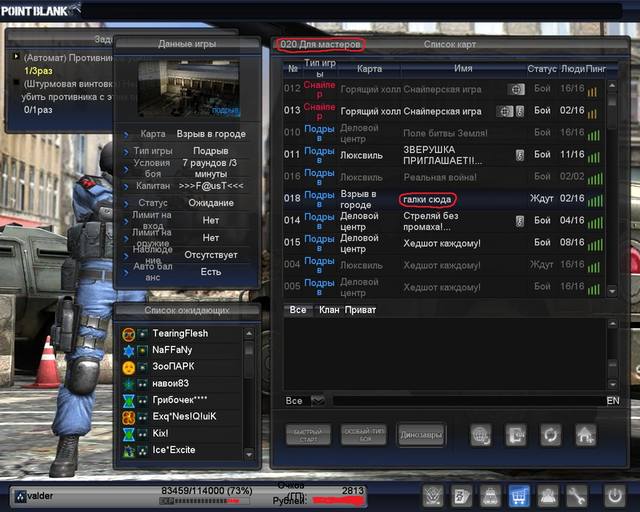The image size is (640, 512).
Task: Sort rooms by the Пинг column header
Action: click(x=596, y=69)
